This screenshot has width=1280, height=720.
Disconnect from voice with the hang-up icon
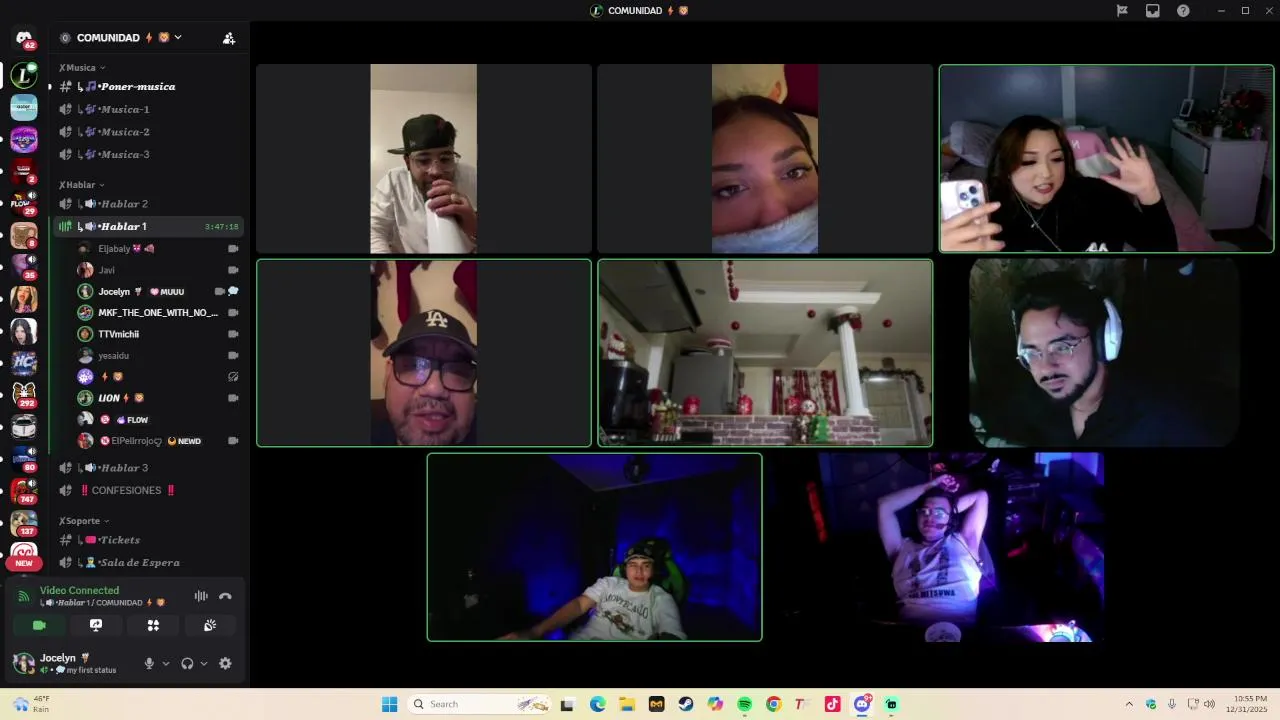tap(225, 596)
